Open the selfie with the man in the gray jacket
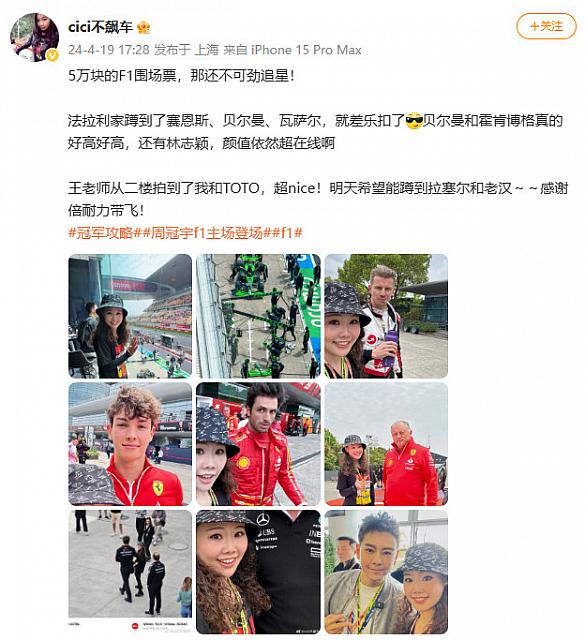585x640 pixels. (x=386, y=572)
